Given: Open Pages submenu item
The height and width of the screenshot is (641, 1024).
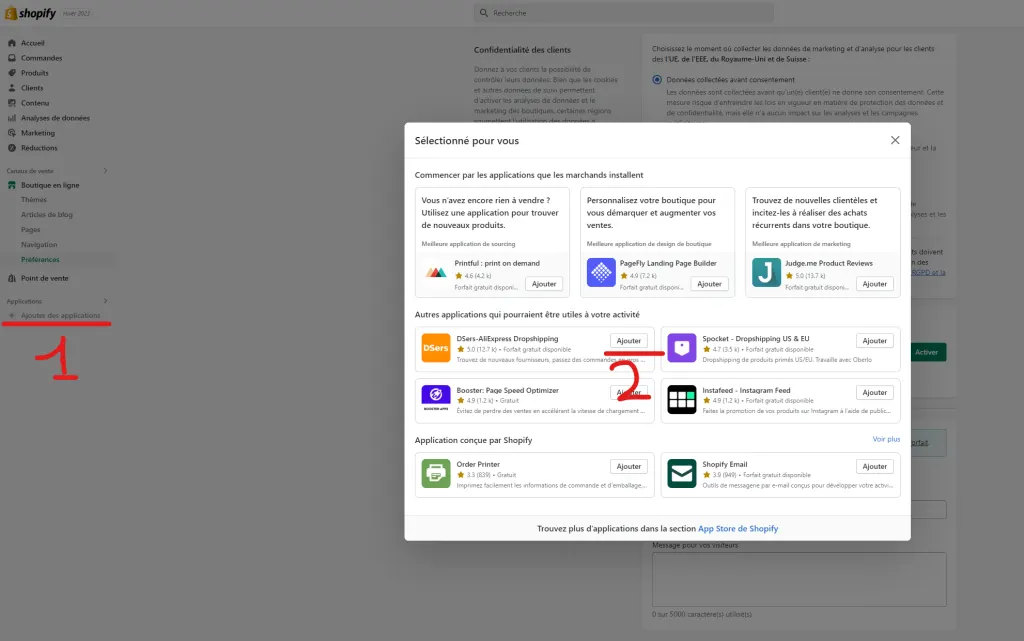Looking at the screenshot, I should tap(30, 230).
